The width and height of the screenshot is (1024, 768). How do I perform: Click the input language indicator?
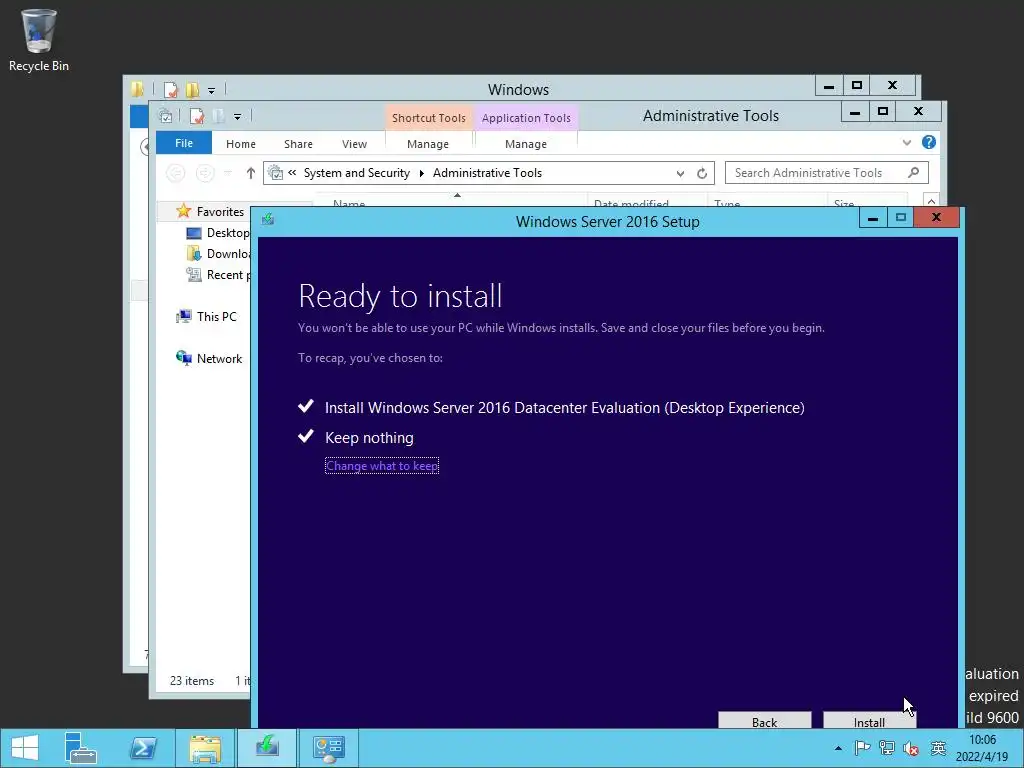938,748
